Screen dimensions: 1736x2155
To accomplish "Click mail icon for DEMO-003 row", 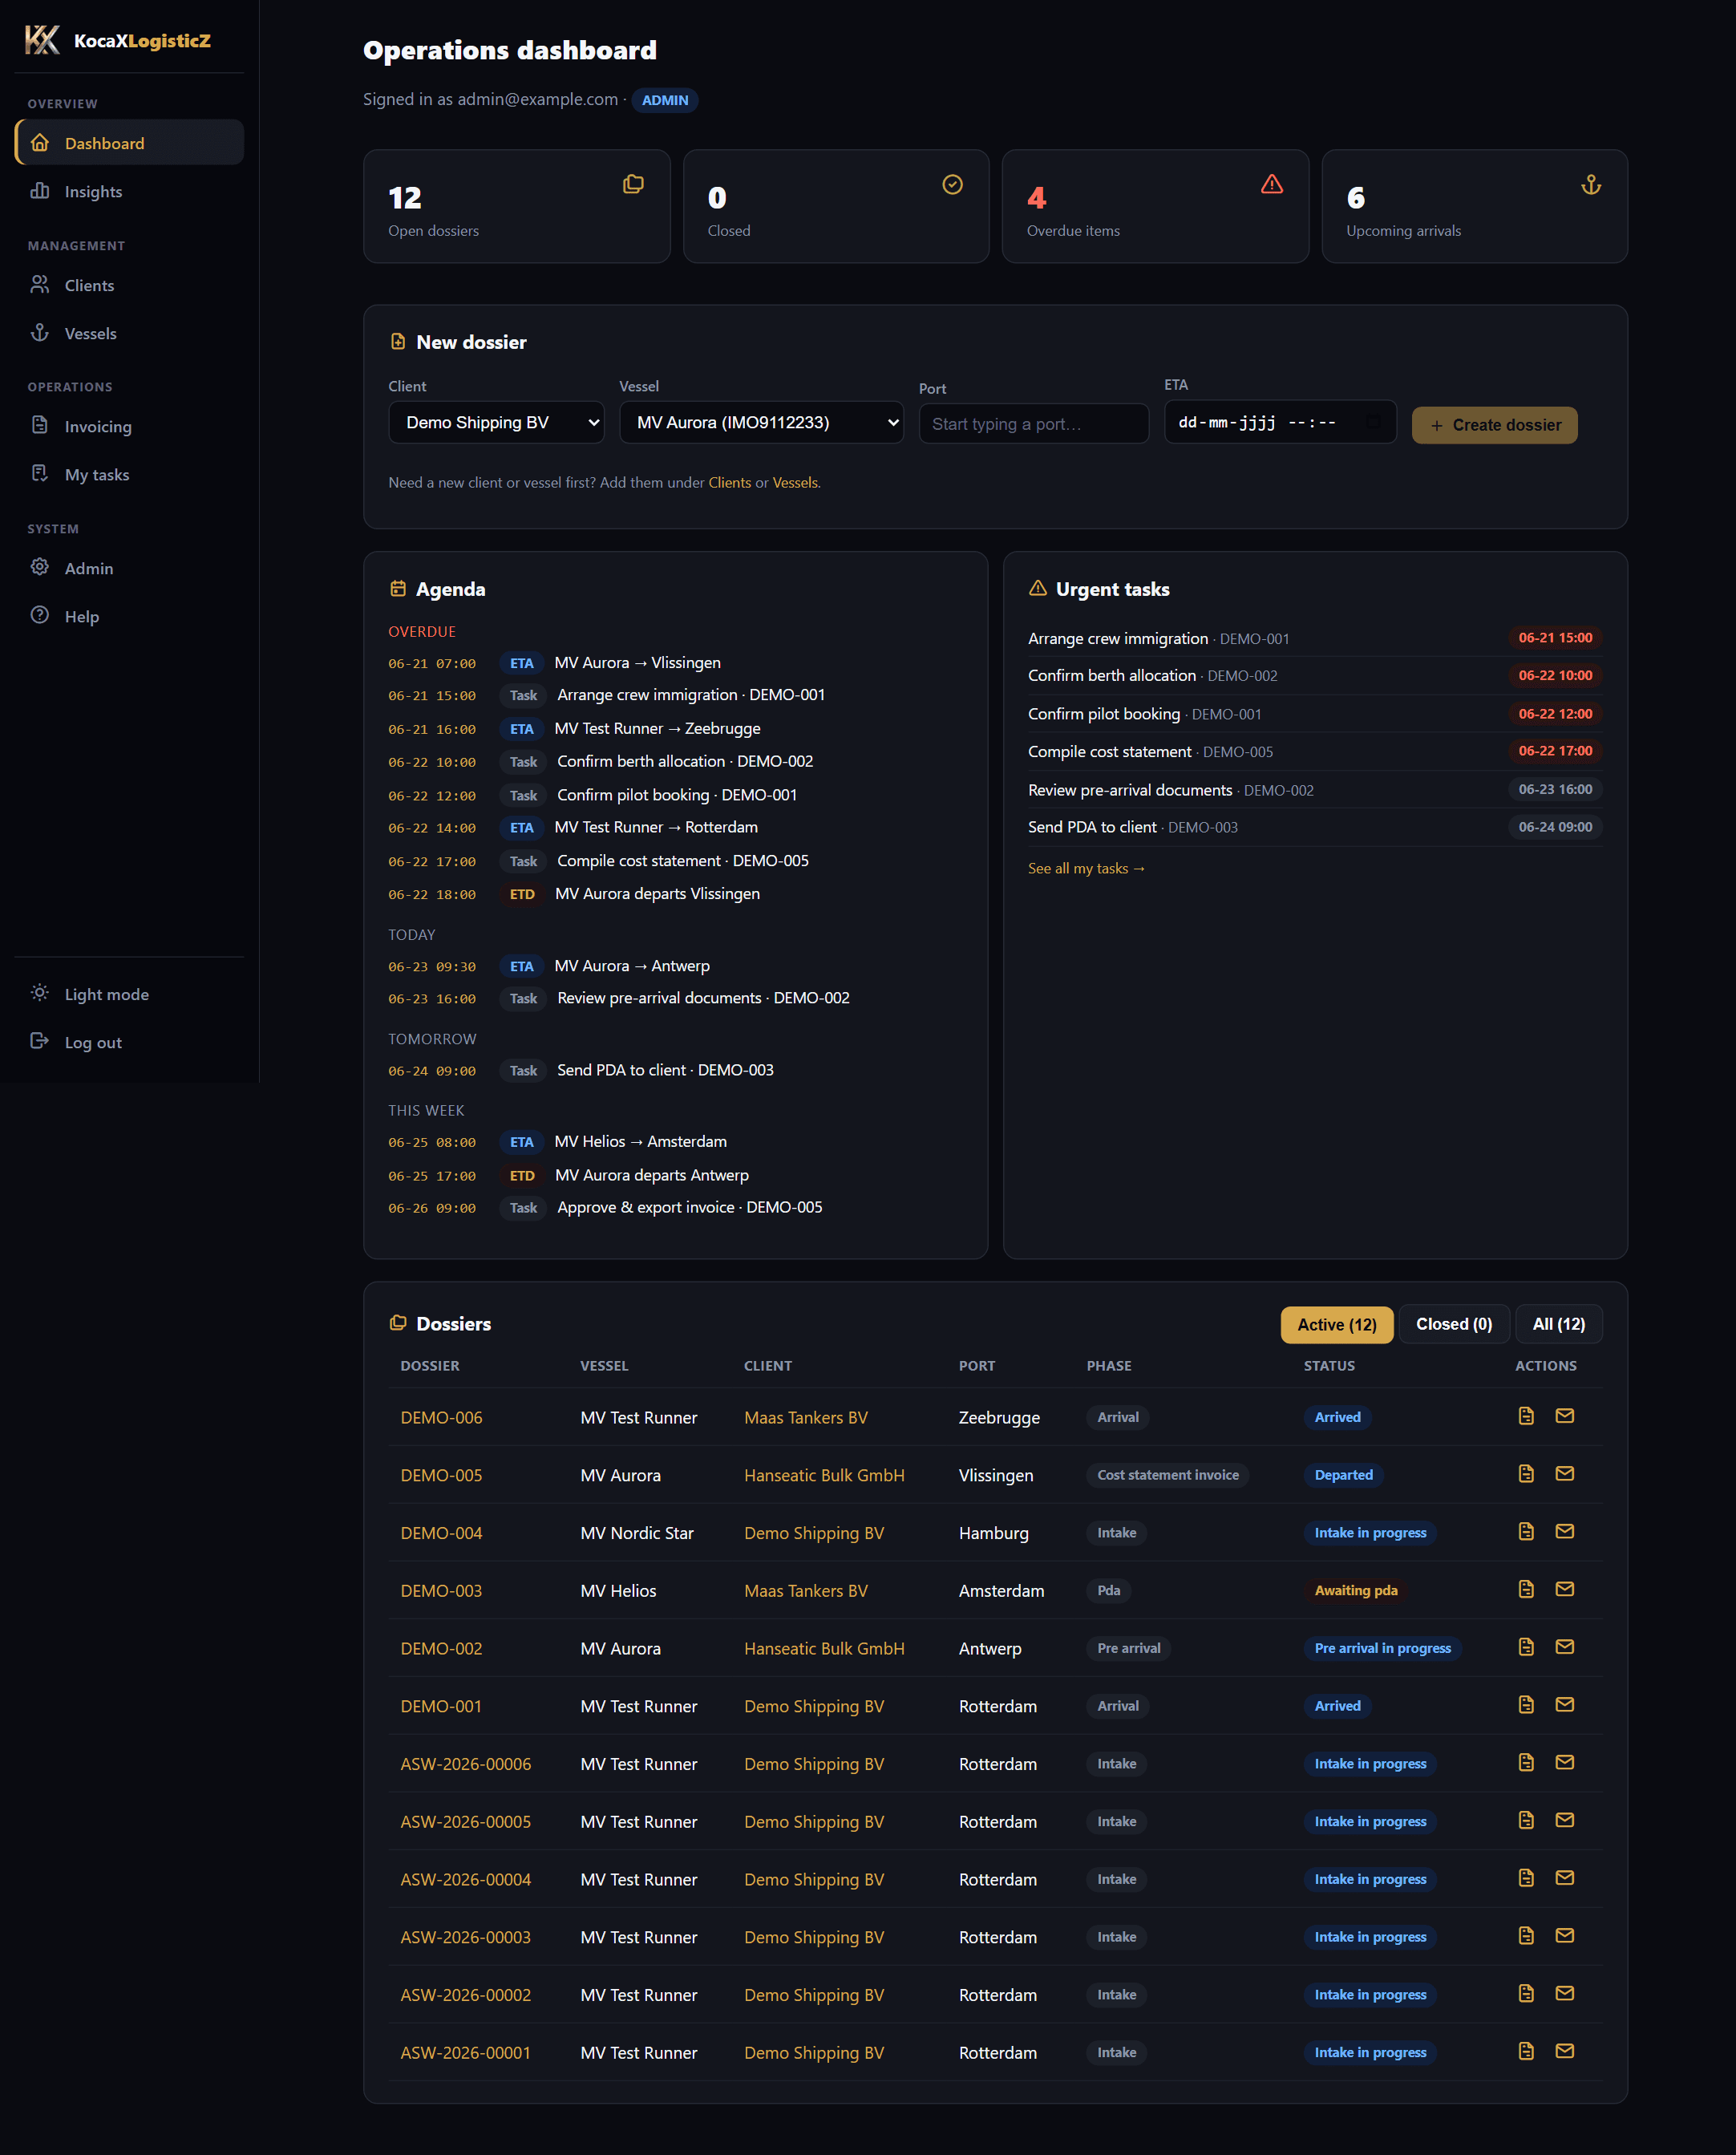I will (x=1565, y=1590).
